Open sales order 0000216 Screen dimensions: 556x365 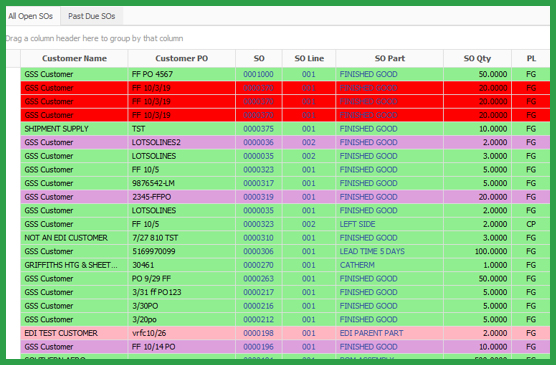click(258, 306)
